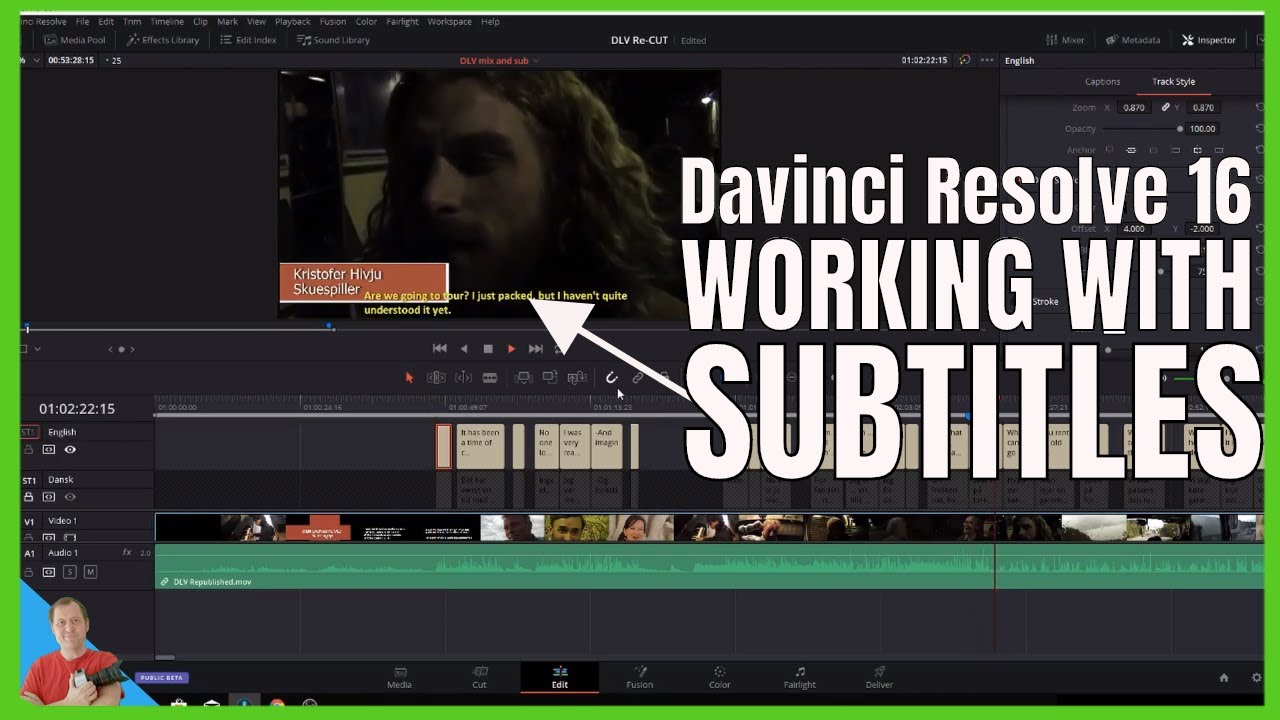Screen dimensions: 1280x720
Task: Click the Insert Clip icon
Action: (523, 377)
